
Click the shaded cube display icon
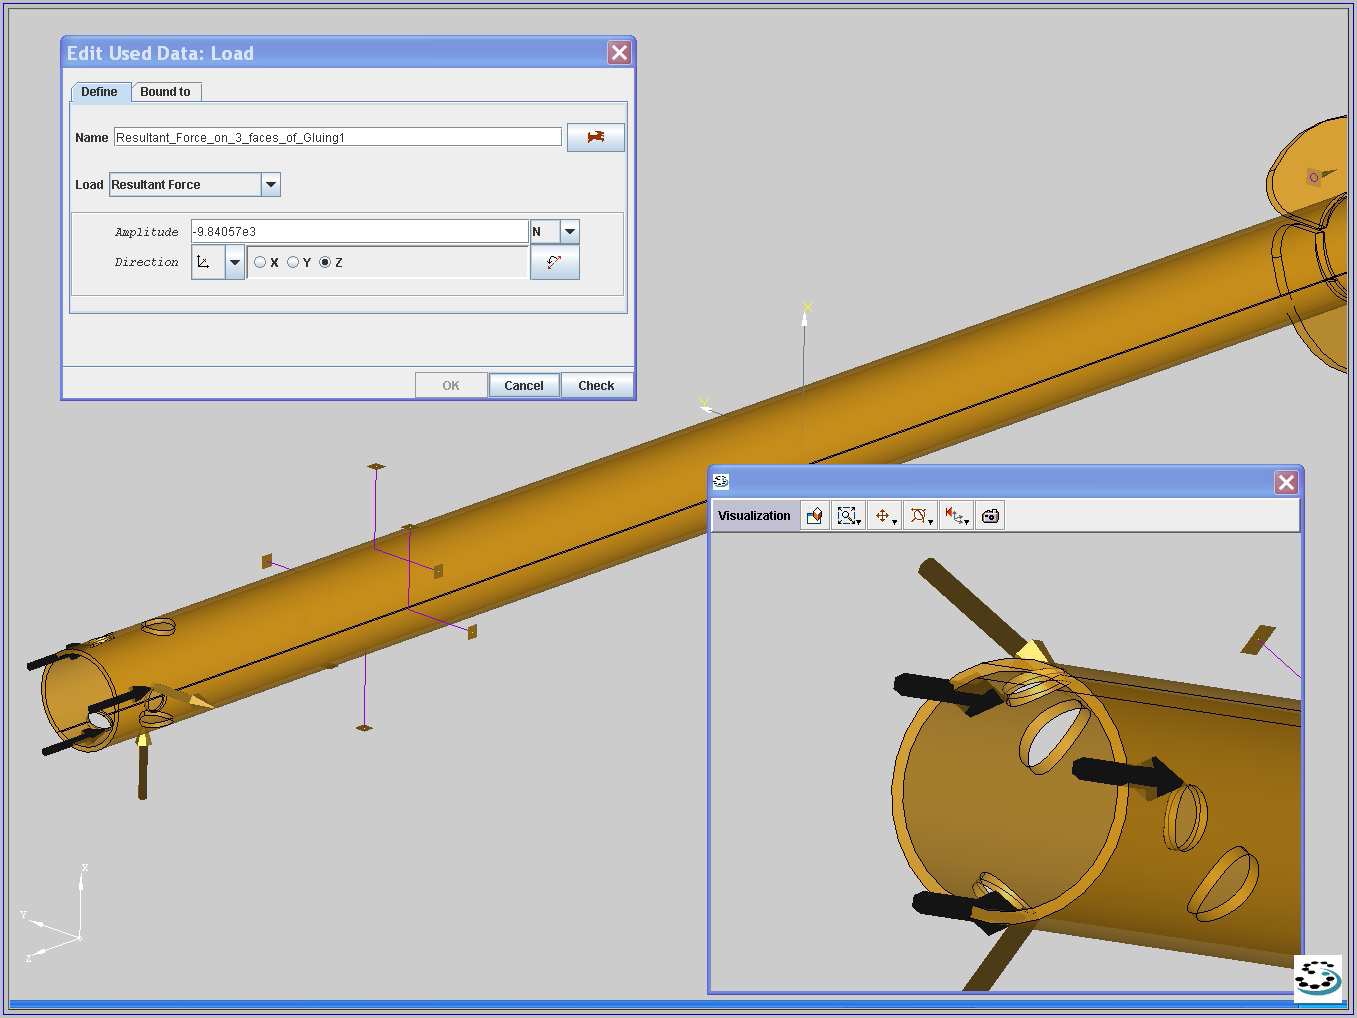[x=815, y=516]
